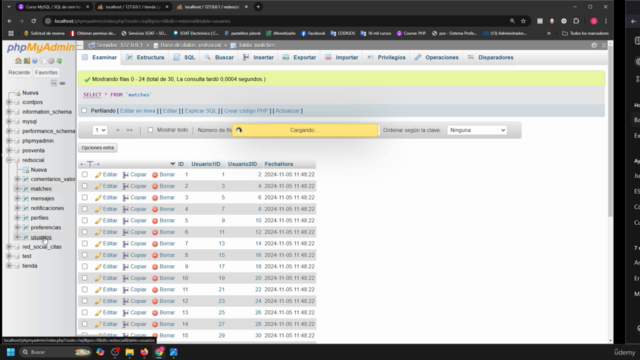The width and height of the screenshot is (640, 360).
Task: Expand the tienda database node
Action: point(9,266)
